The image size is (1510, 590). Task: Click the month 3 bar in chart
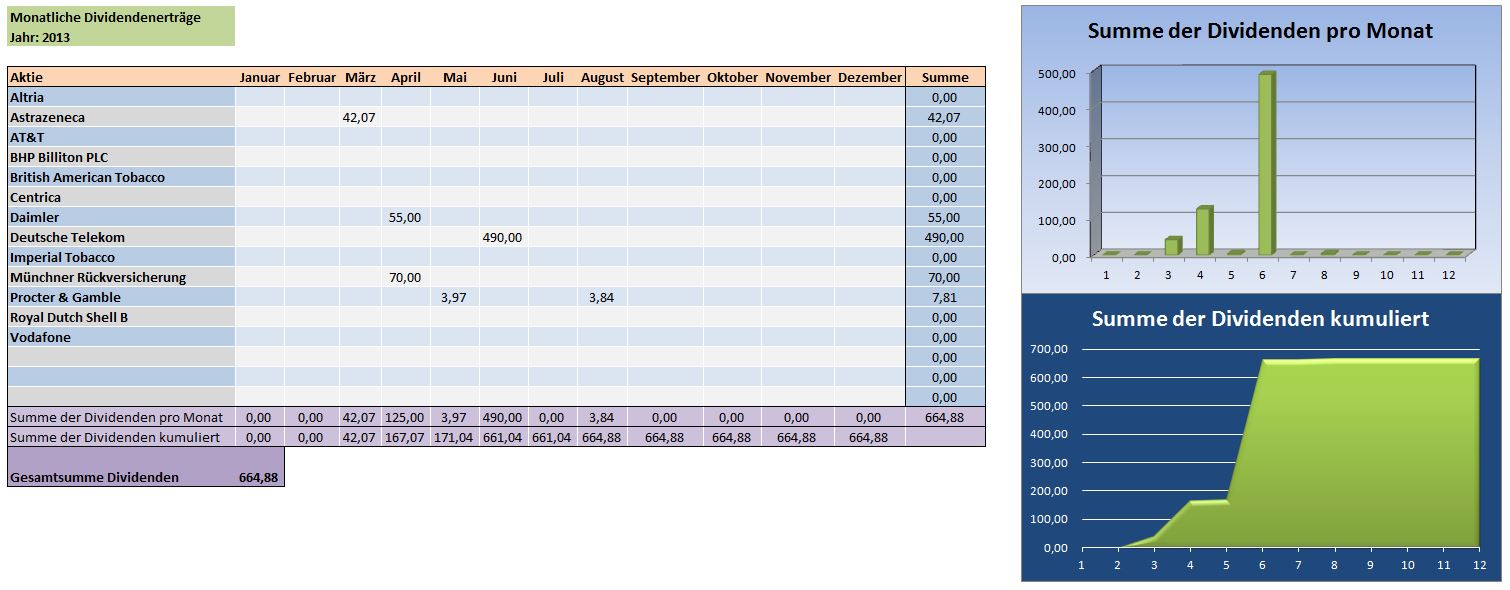click(x=1173, y=246)
